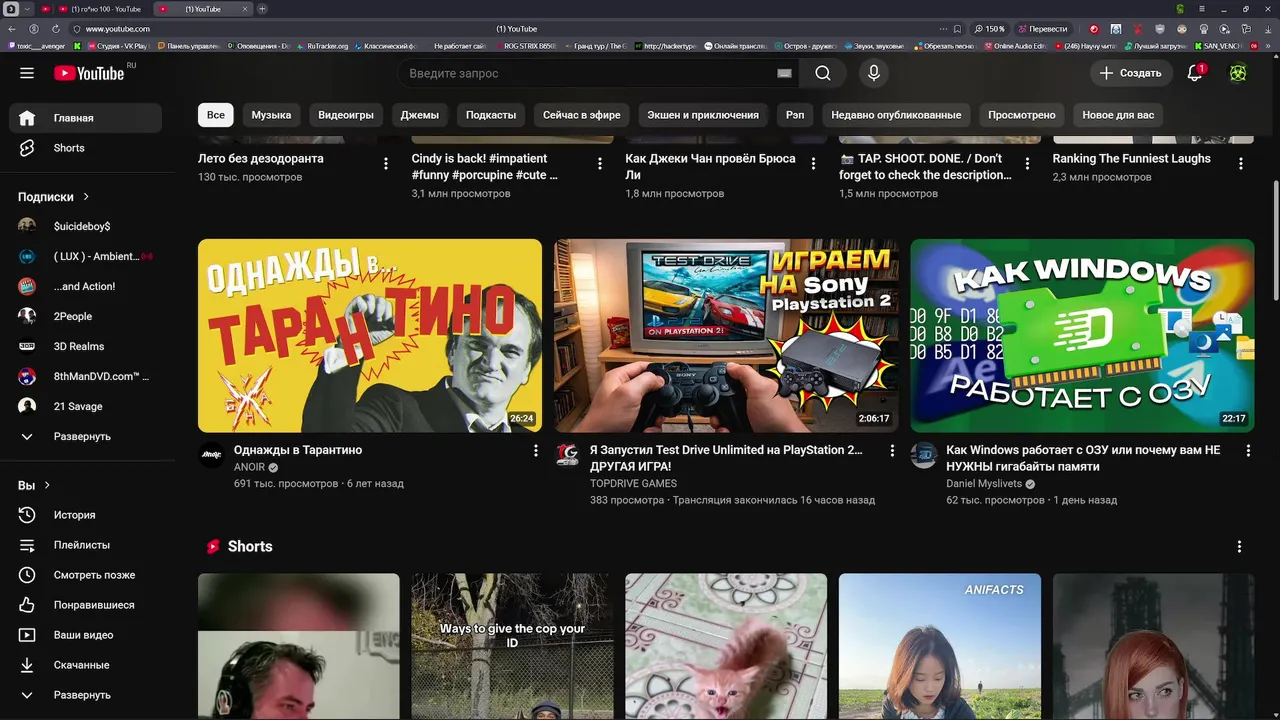Open new browser tab with plus button
This screenshot has width=1280, height=720.
pyautogui.click(x=262, y=9)
